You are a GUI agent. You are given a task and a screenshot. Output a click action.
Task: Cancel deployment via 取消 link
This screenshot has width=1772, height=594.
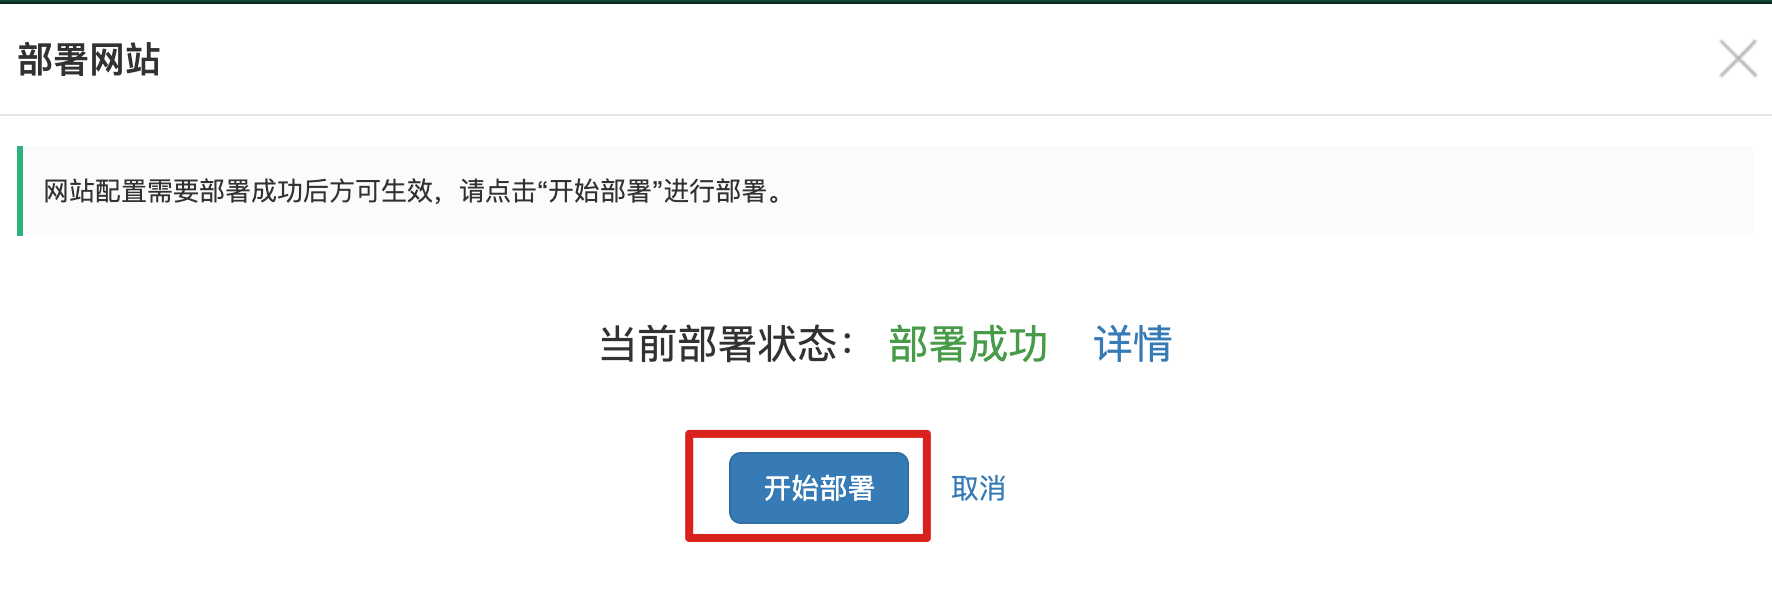click(978, 488)
